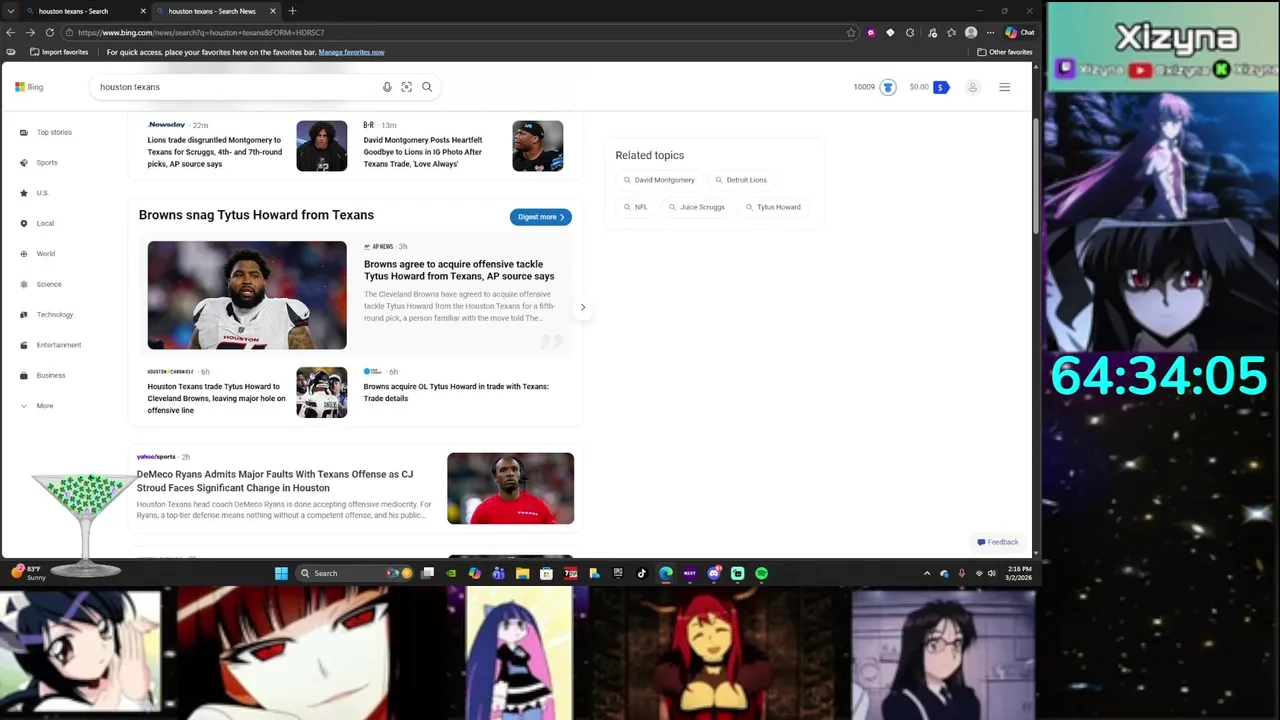The image size is (1280, 720).
Task: Click the Digest more button
Action: [541, 217]
